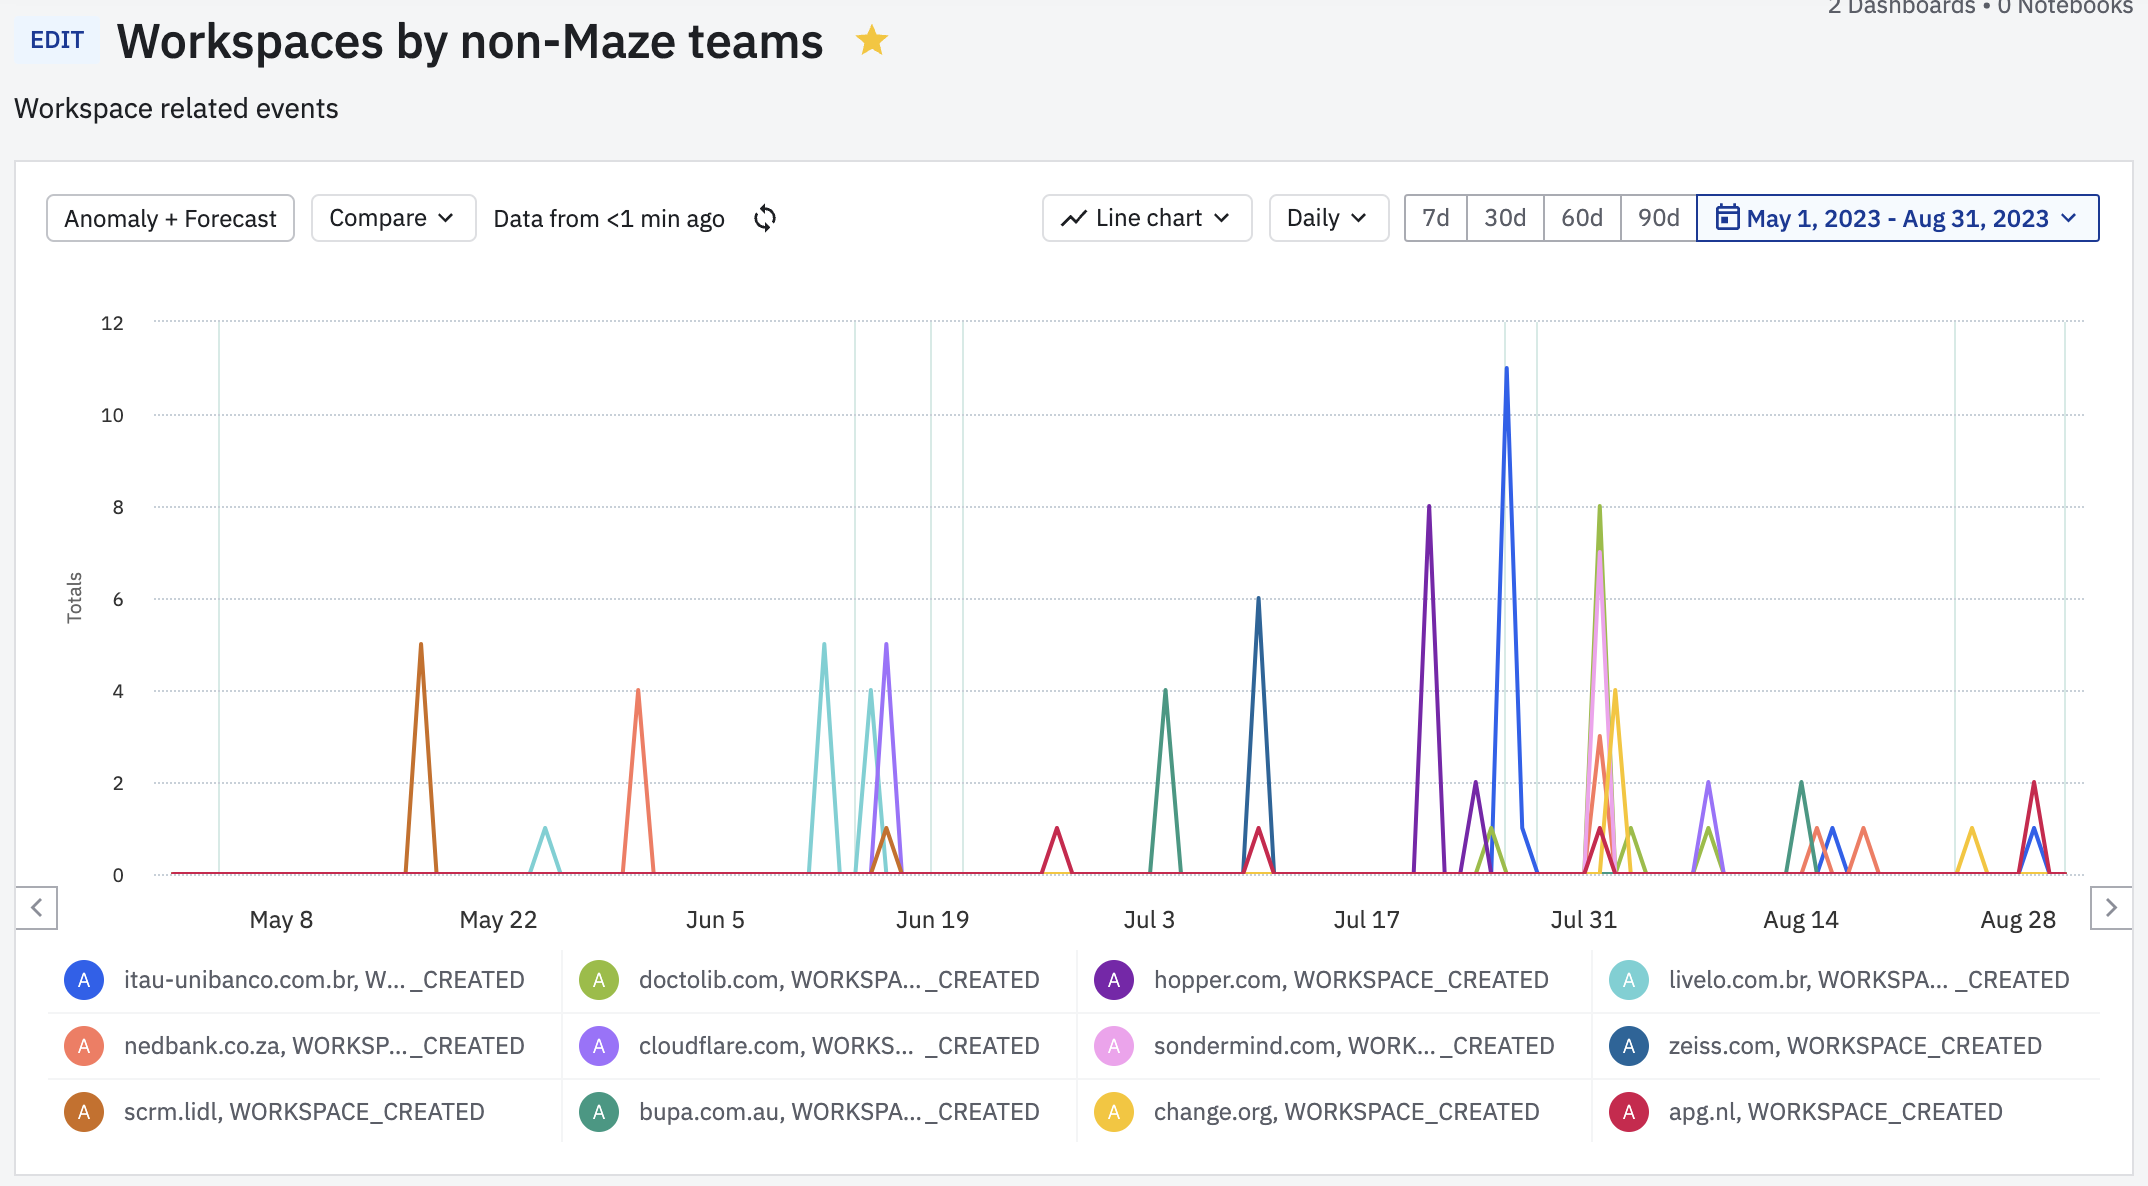Click the EDIT button
Screen dimensions: 2148x1186
point(57,40)
